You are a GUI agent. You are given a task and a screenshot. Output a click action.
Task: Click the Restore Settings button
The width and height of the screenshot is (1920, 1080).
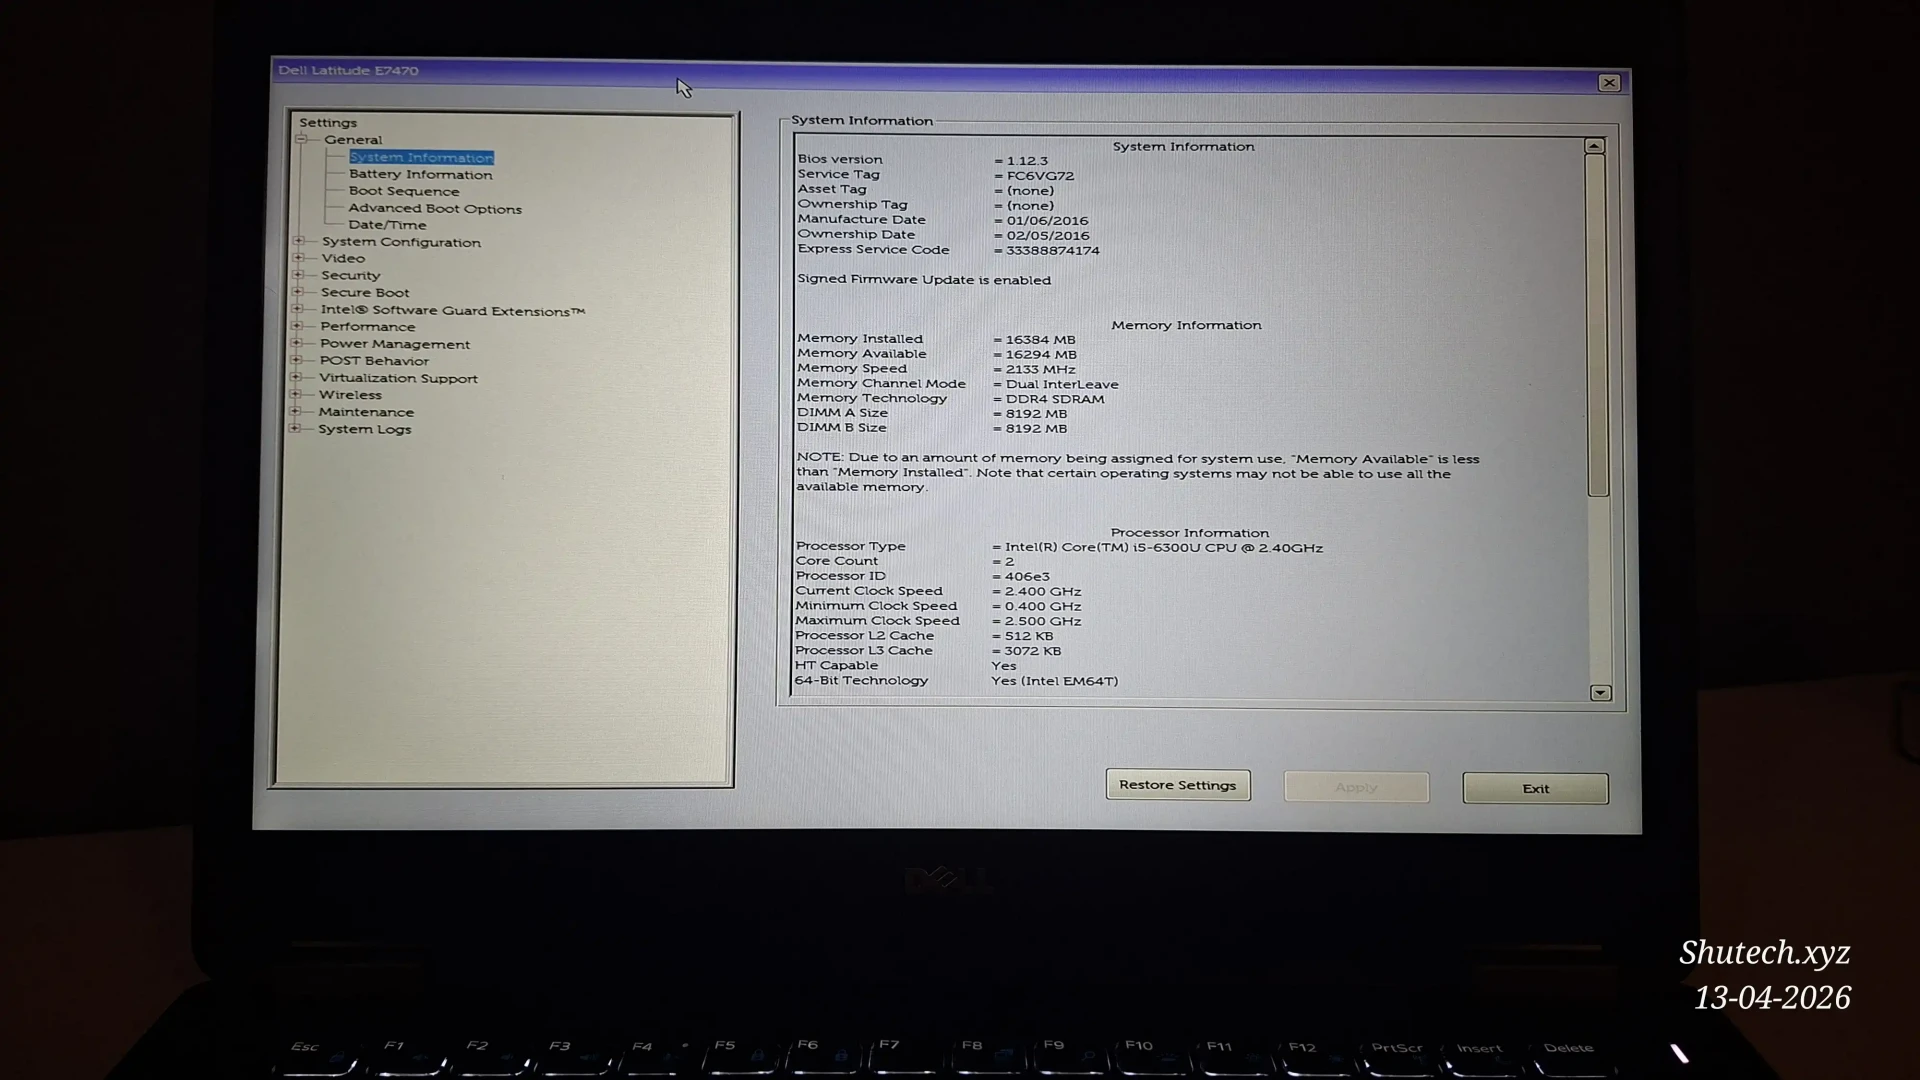pyautogui.click(x=1178, y=785)
